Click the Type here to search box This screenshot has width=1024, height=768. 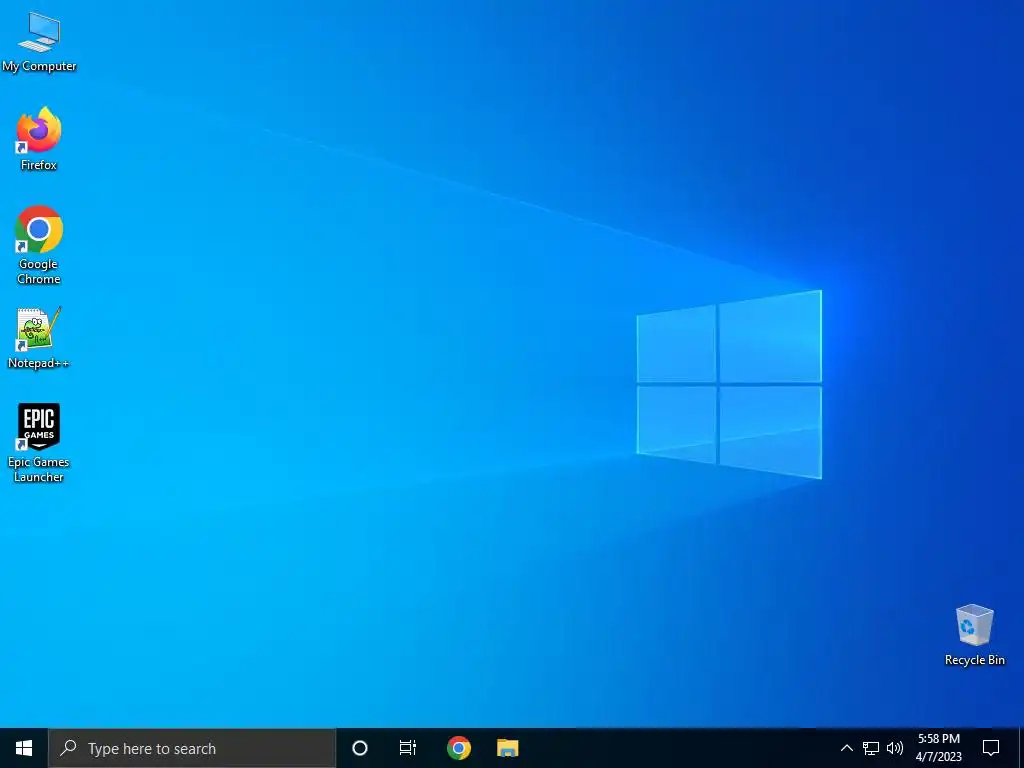(192, 748)
